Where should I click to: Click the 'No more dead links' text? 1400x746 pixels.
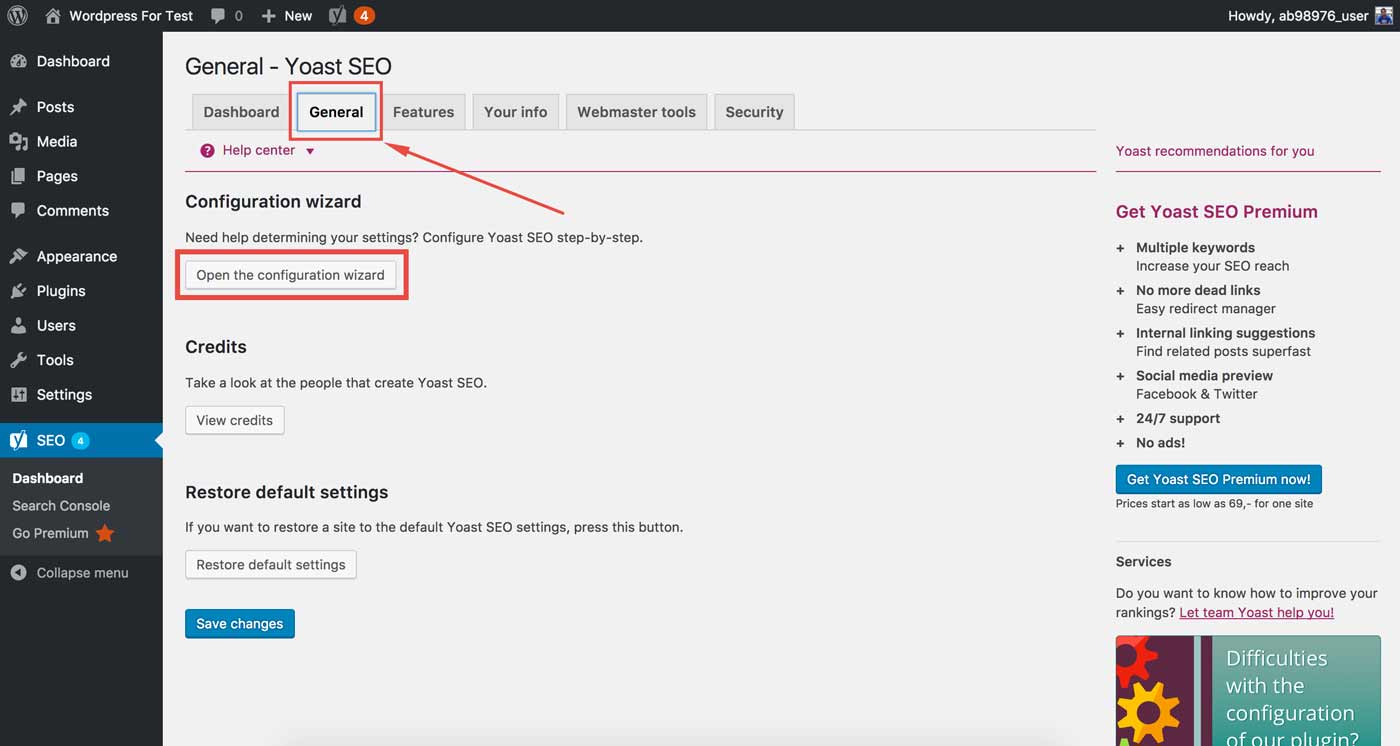point(1198,290)
